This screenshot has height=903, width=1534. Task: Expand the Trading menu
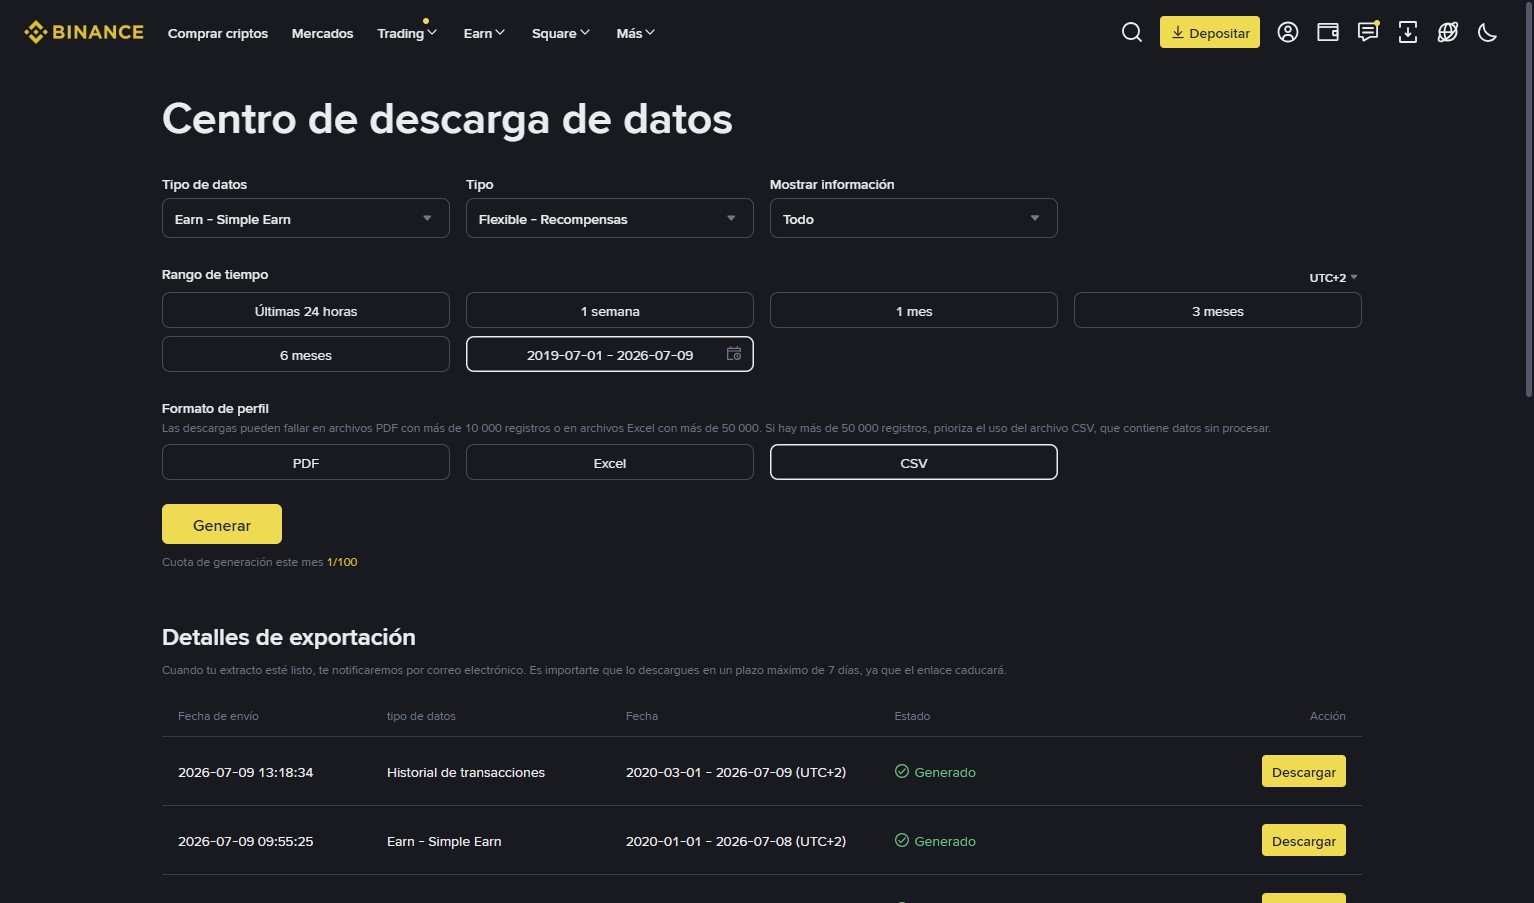[x=407, y=33]
